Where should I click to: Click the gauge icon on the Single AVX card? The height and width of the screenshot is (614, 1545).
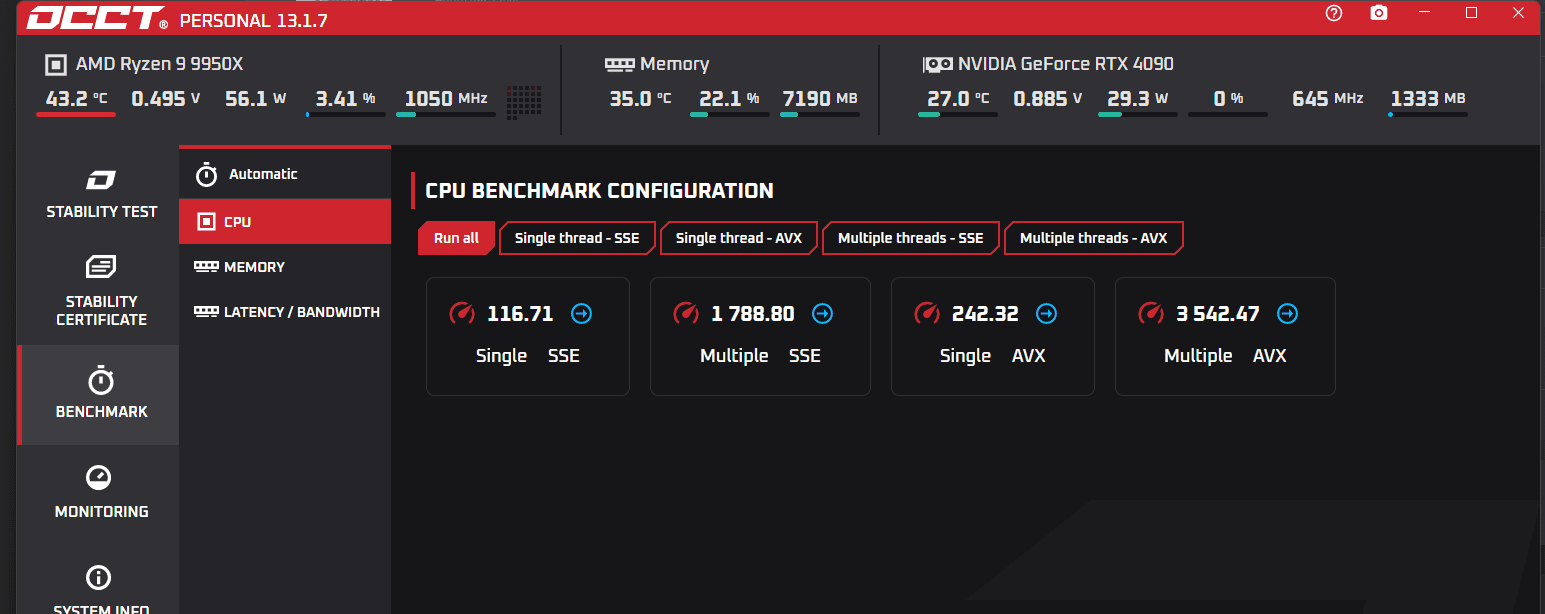coord(927,314)
